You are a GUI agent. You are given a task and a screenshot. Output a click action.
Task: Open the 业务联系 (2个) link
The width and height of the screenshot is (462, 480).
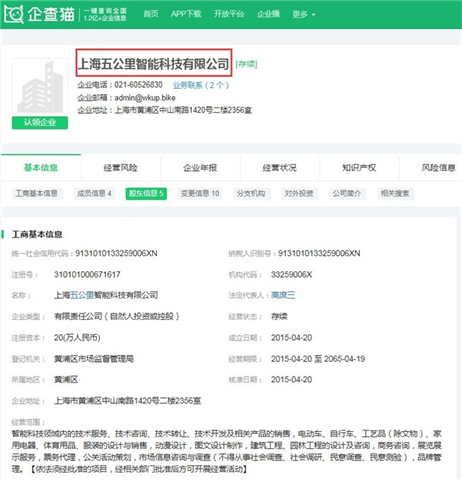pos(201,85)
